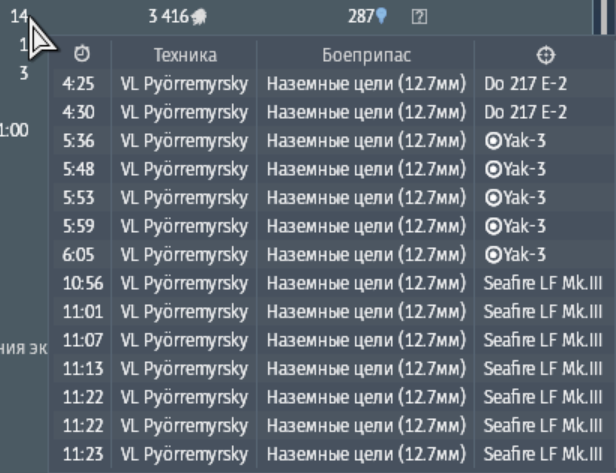Click the clock icon in the time column header
The width and height of the screenshot is (616, 473).
[82, 54]
